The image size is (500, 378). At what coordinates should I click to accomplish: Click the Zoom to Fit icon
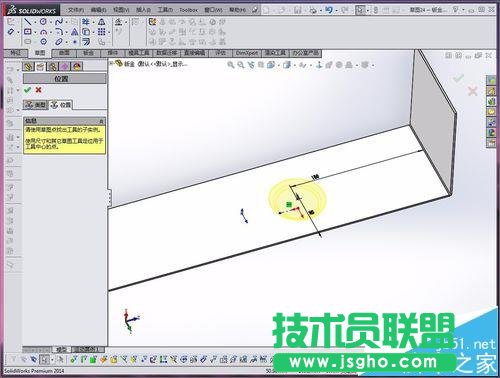[x=230, y=65]
